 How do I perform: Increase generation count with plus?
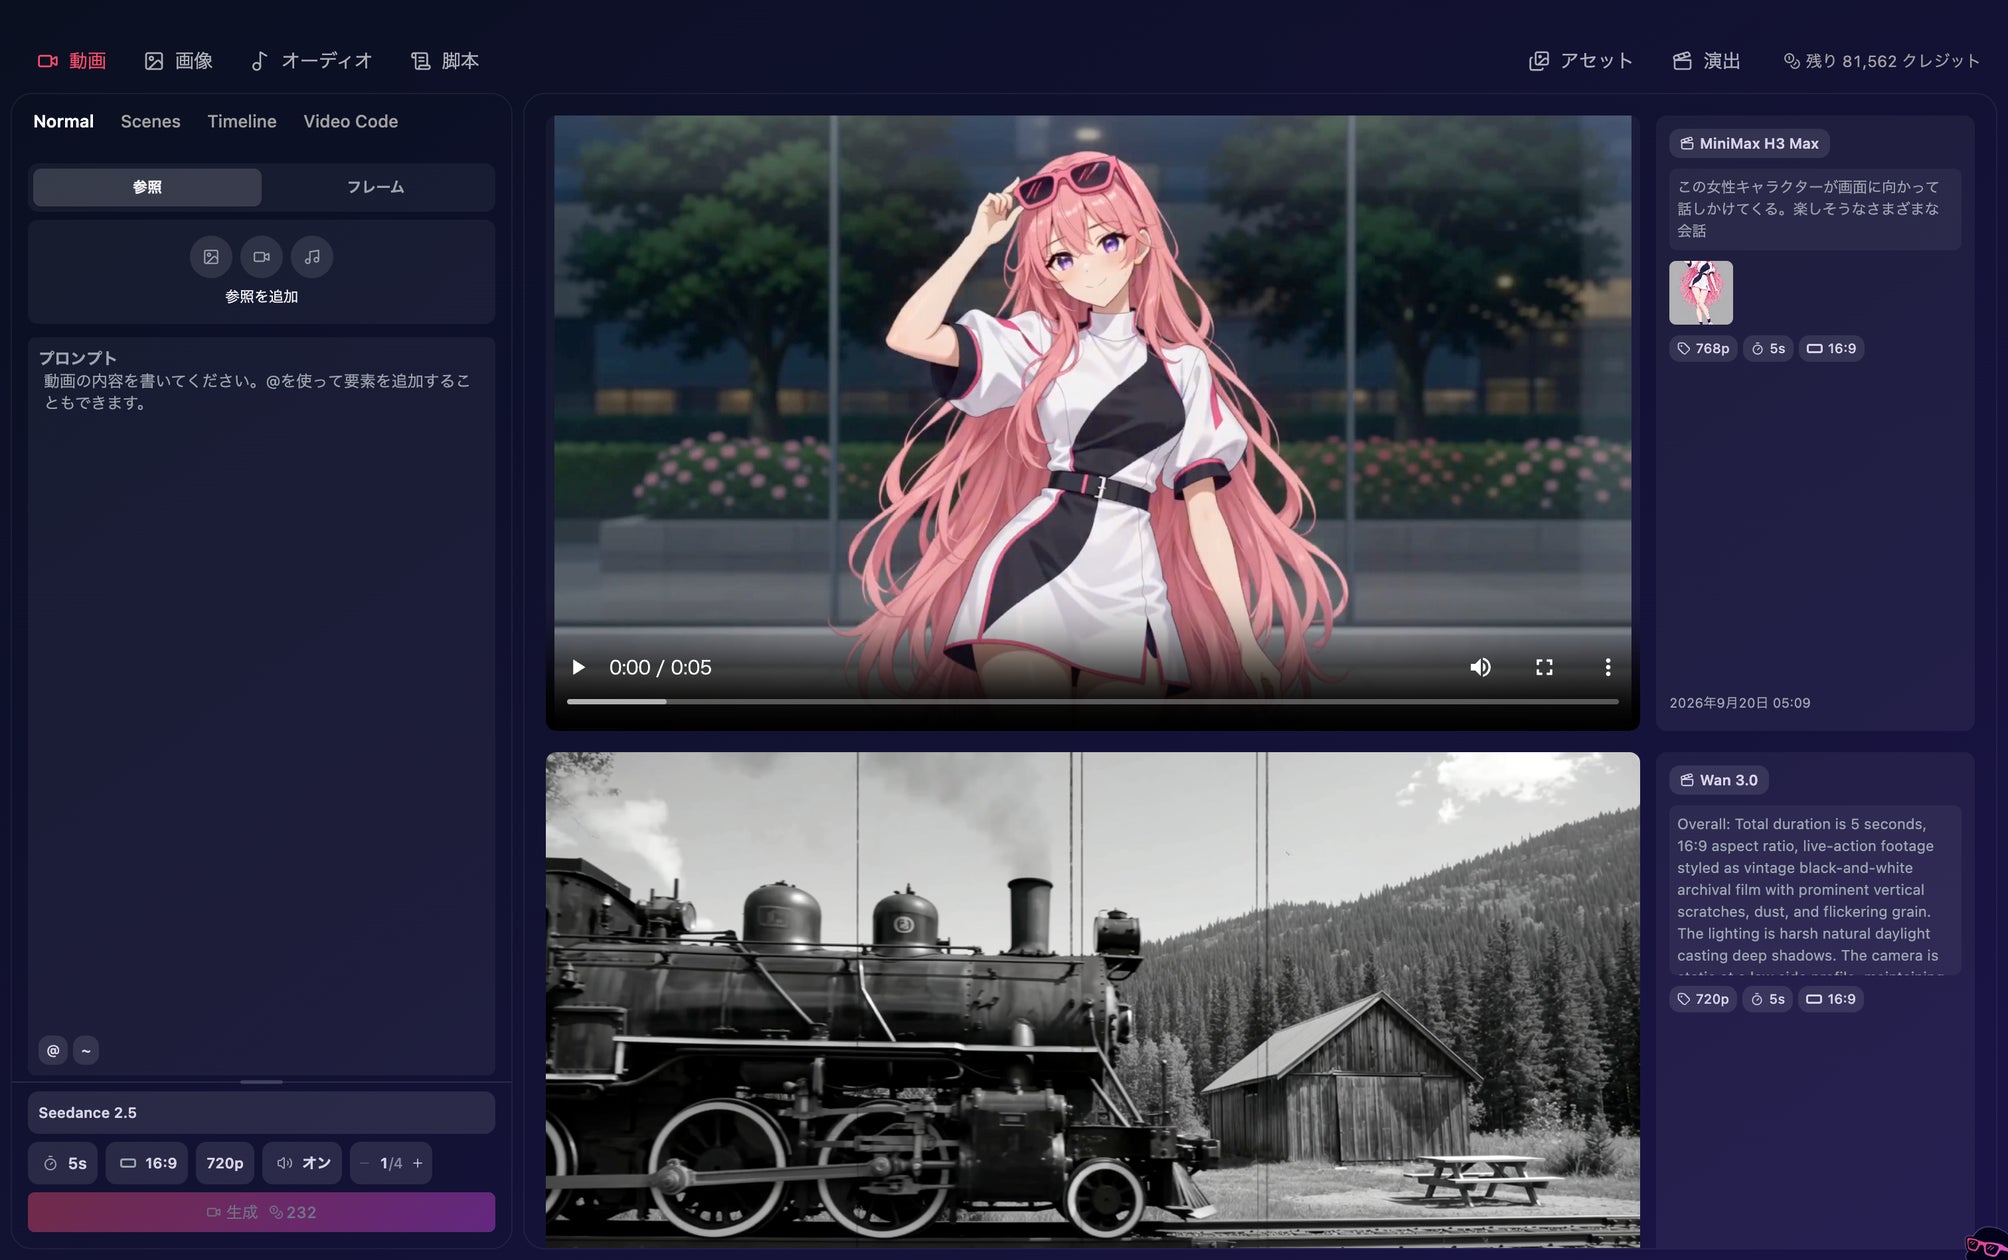point(418,1163)
